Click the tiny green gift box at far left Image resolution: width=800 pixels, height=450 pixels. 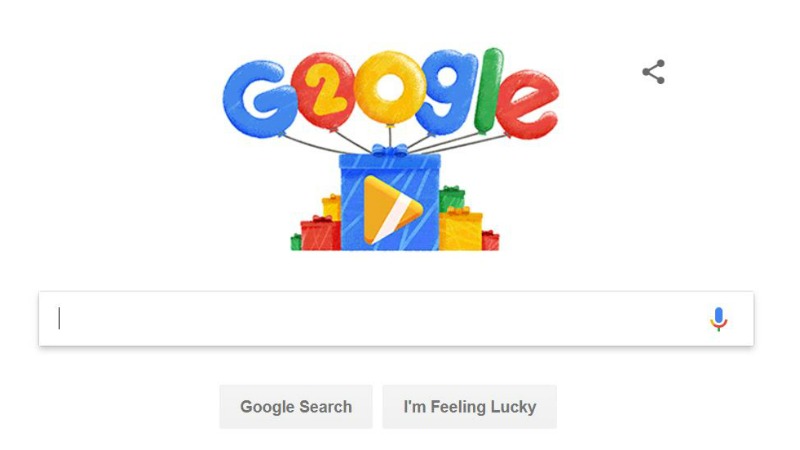295,242
